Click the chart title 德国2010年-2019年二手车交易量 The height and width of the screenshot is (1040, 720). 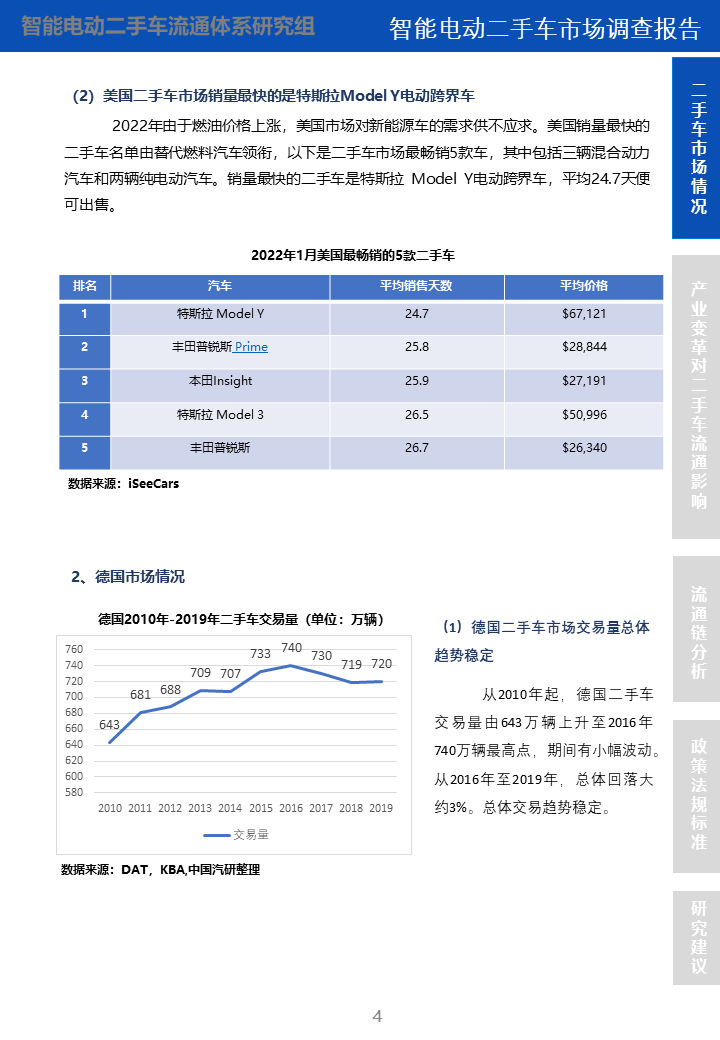click(x=241, y=619)
